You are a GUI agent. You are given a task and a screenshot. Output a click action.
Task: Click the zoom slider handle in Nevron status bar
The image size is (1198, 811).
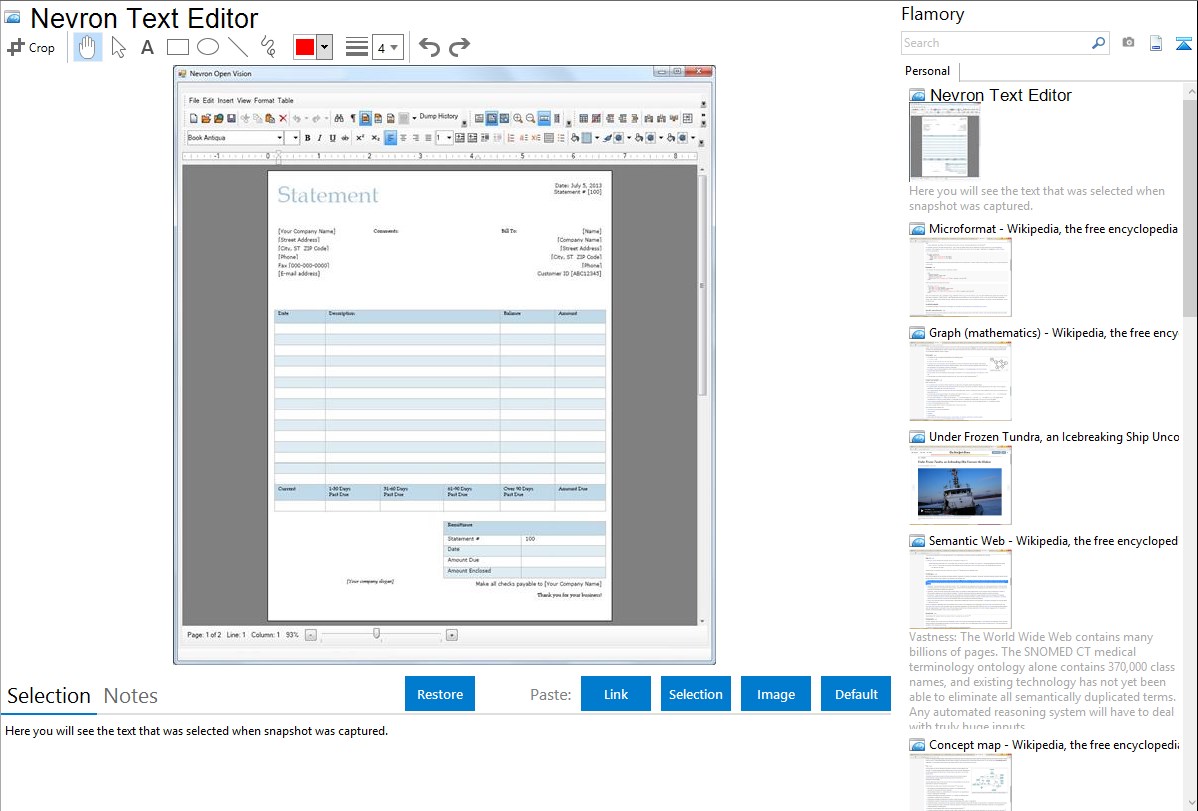pyautogui.click(x=376, y=634)
